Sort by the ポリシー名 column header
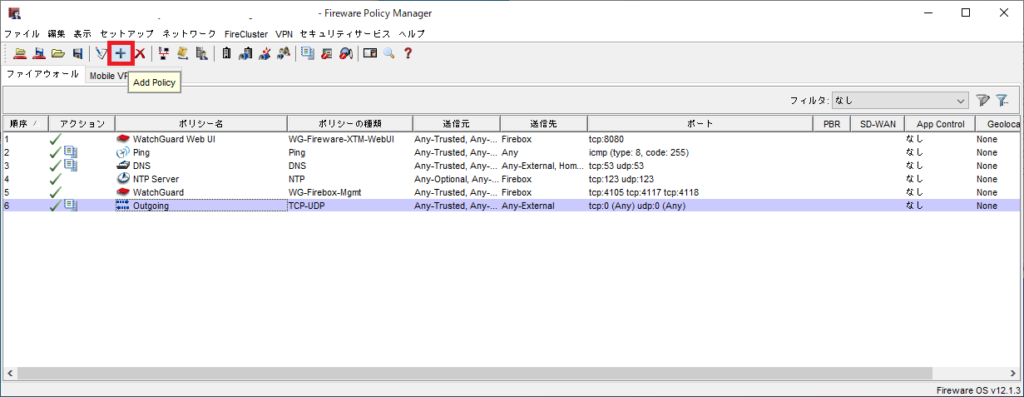The height and width of the screenshot is (397, 1024). click(201, 123)
